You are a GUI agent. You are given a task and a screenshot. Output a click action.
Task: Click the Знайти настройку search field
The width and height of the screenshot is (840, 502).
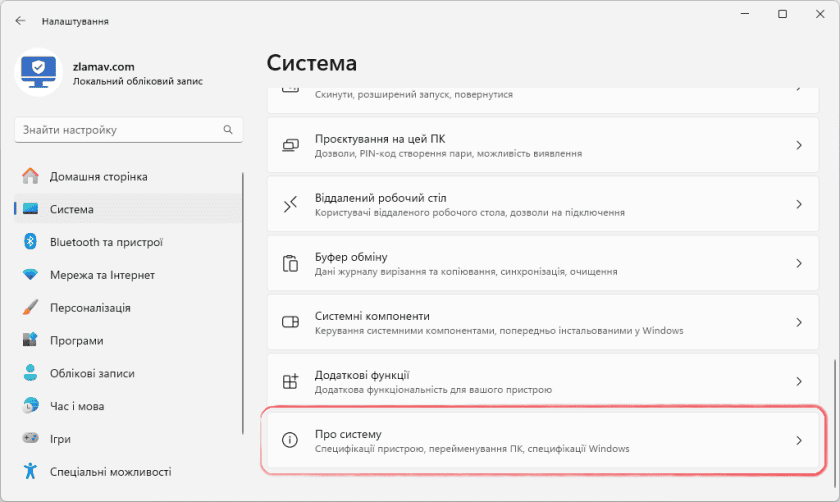pos(129,130)
